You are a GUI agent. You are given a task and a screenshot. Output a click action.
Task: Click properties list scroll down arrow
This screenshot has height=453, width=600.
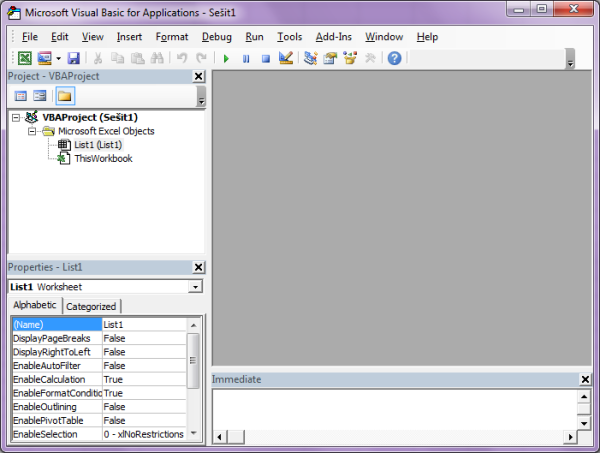193,433
